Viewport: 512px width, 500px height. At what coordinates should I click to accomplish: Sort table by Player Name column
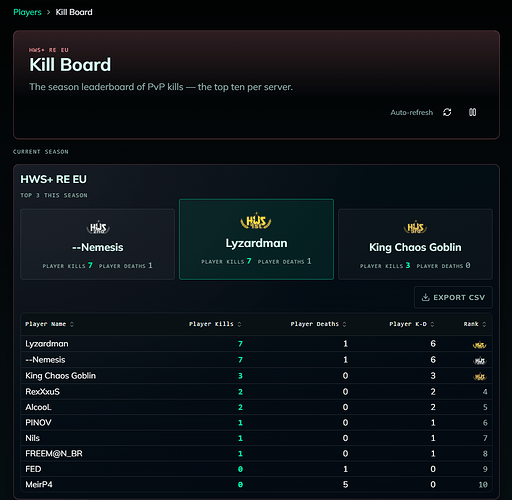click(49, 324)
